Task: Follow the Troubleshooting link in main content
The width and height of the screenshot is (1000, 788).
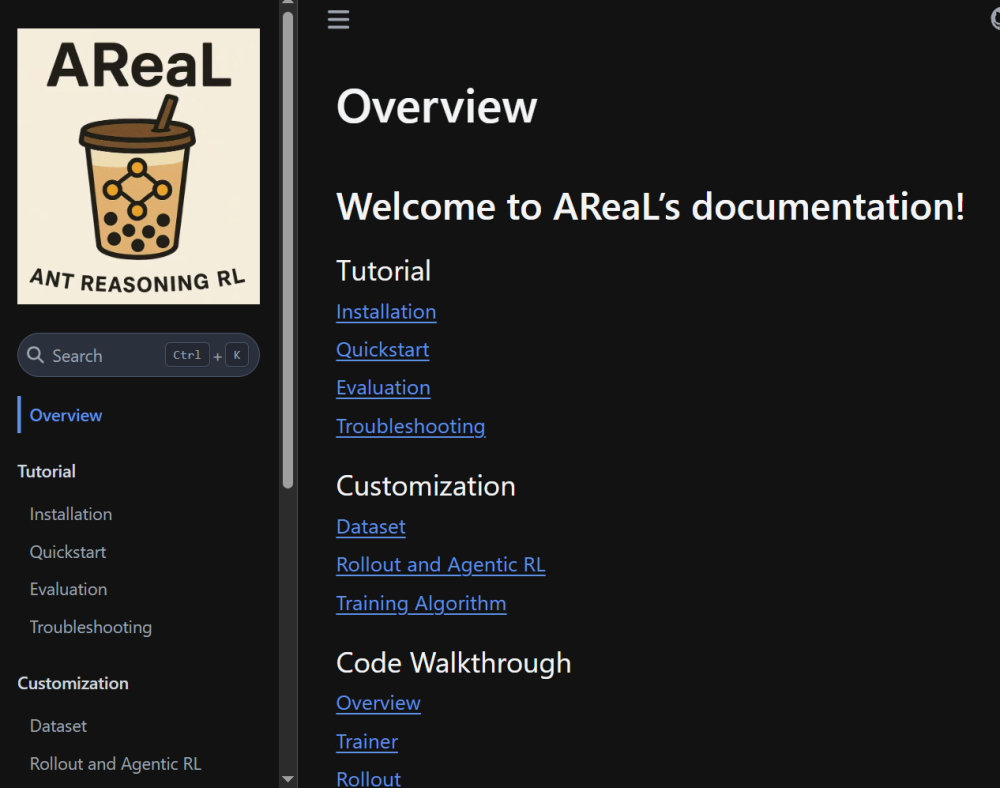Action: (411, 426)
